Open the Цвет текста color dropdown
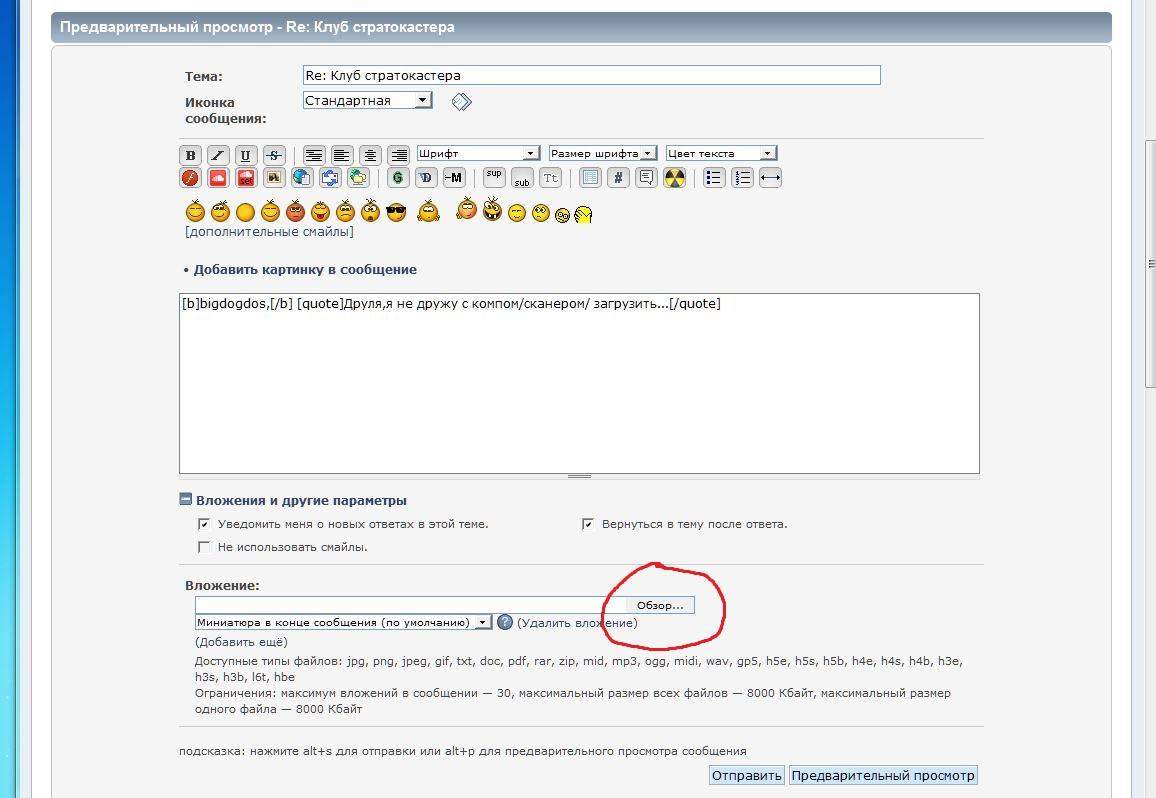Image resolution: width=1156 pixels, height=798 pixels. [x=721, y=153]
